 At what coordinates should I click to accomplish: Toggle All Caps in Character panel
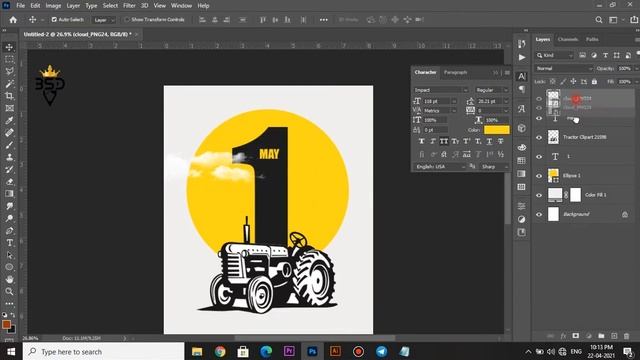pos(444,141)
